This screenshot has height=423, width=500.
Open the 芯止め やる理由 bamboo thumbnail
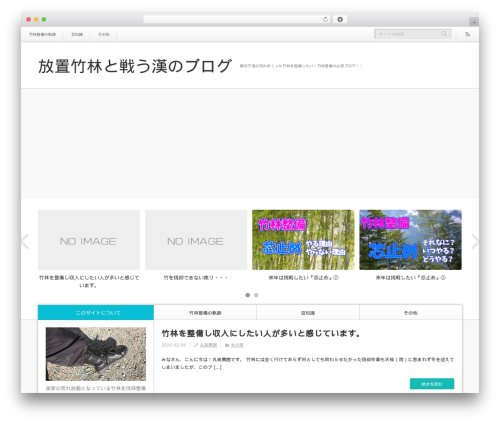pos(303,240)
